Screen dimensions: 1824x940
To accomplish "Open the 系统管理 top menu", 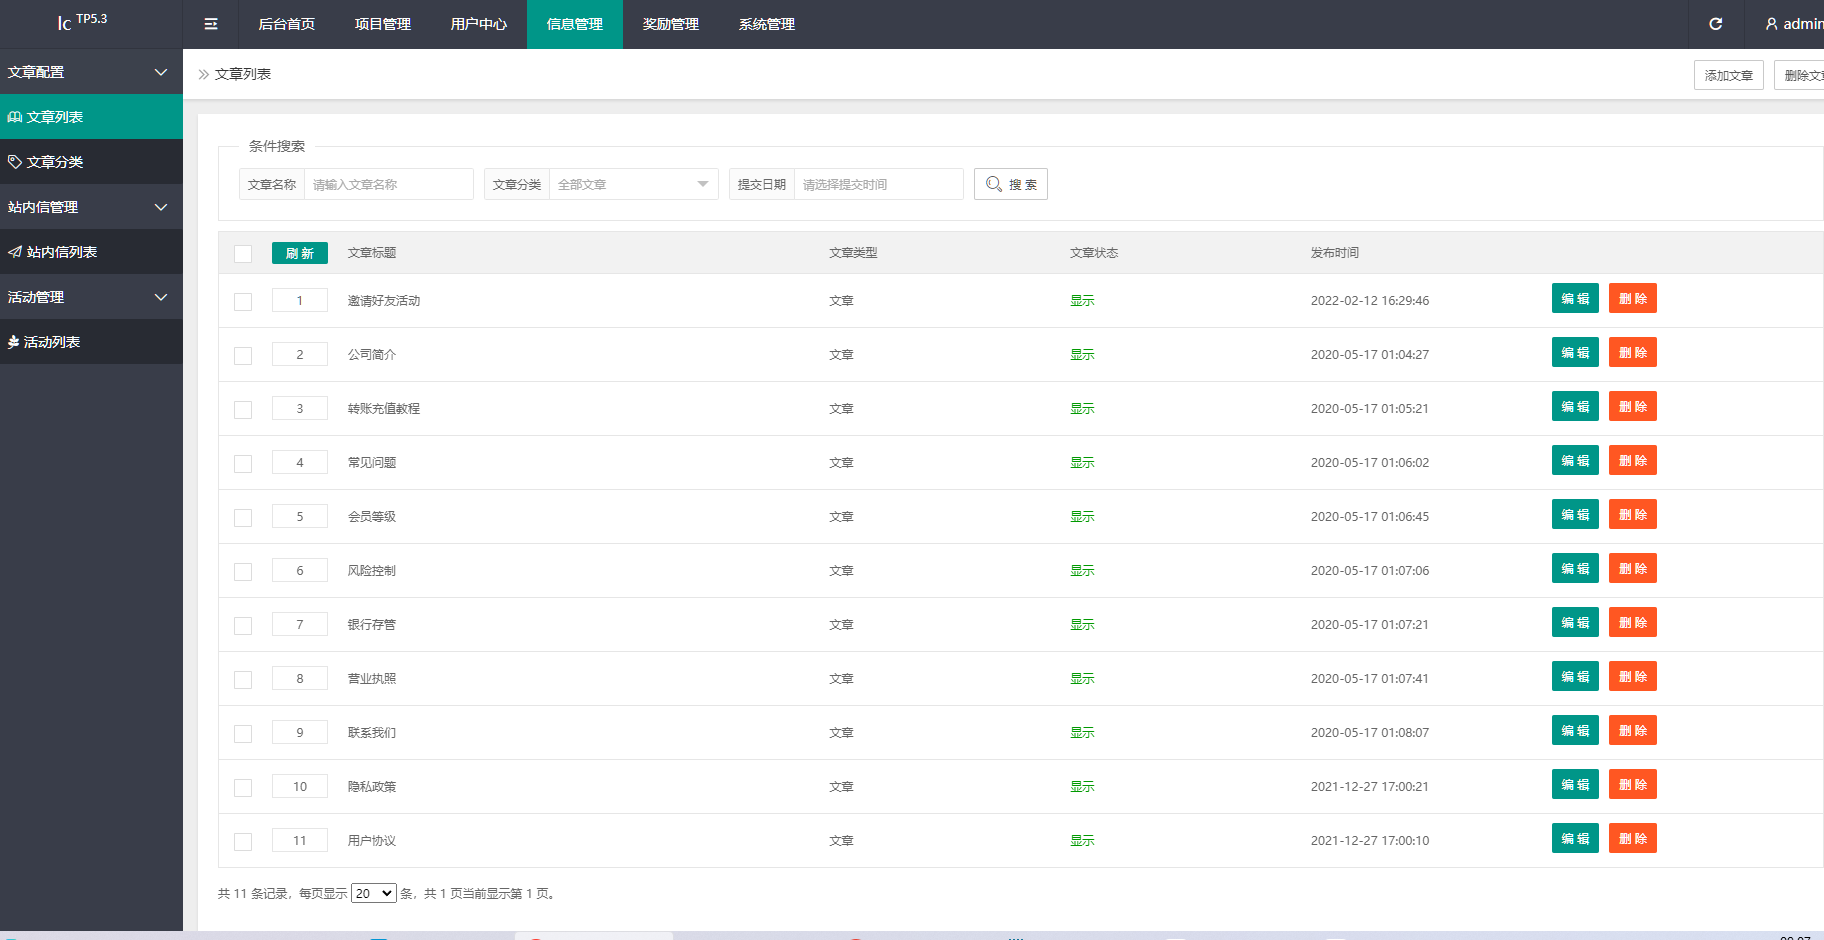I will pyautogui.click(x=766, y=24).
